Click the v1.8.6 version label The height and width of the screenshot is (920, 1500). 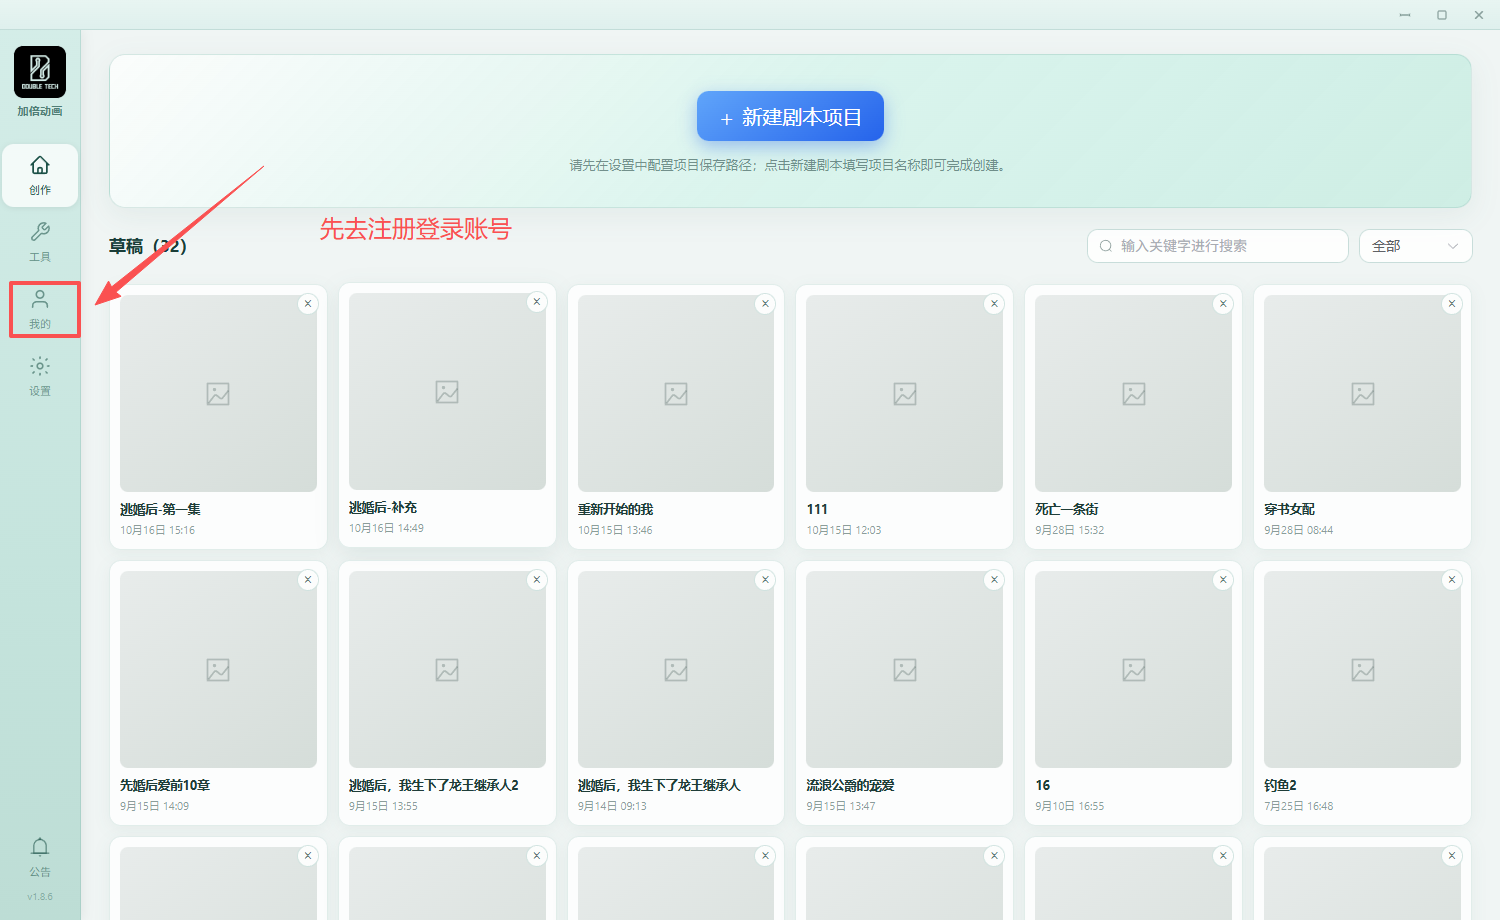click(40, 897)
